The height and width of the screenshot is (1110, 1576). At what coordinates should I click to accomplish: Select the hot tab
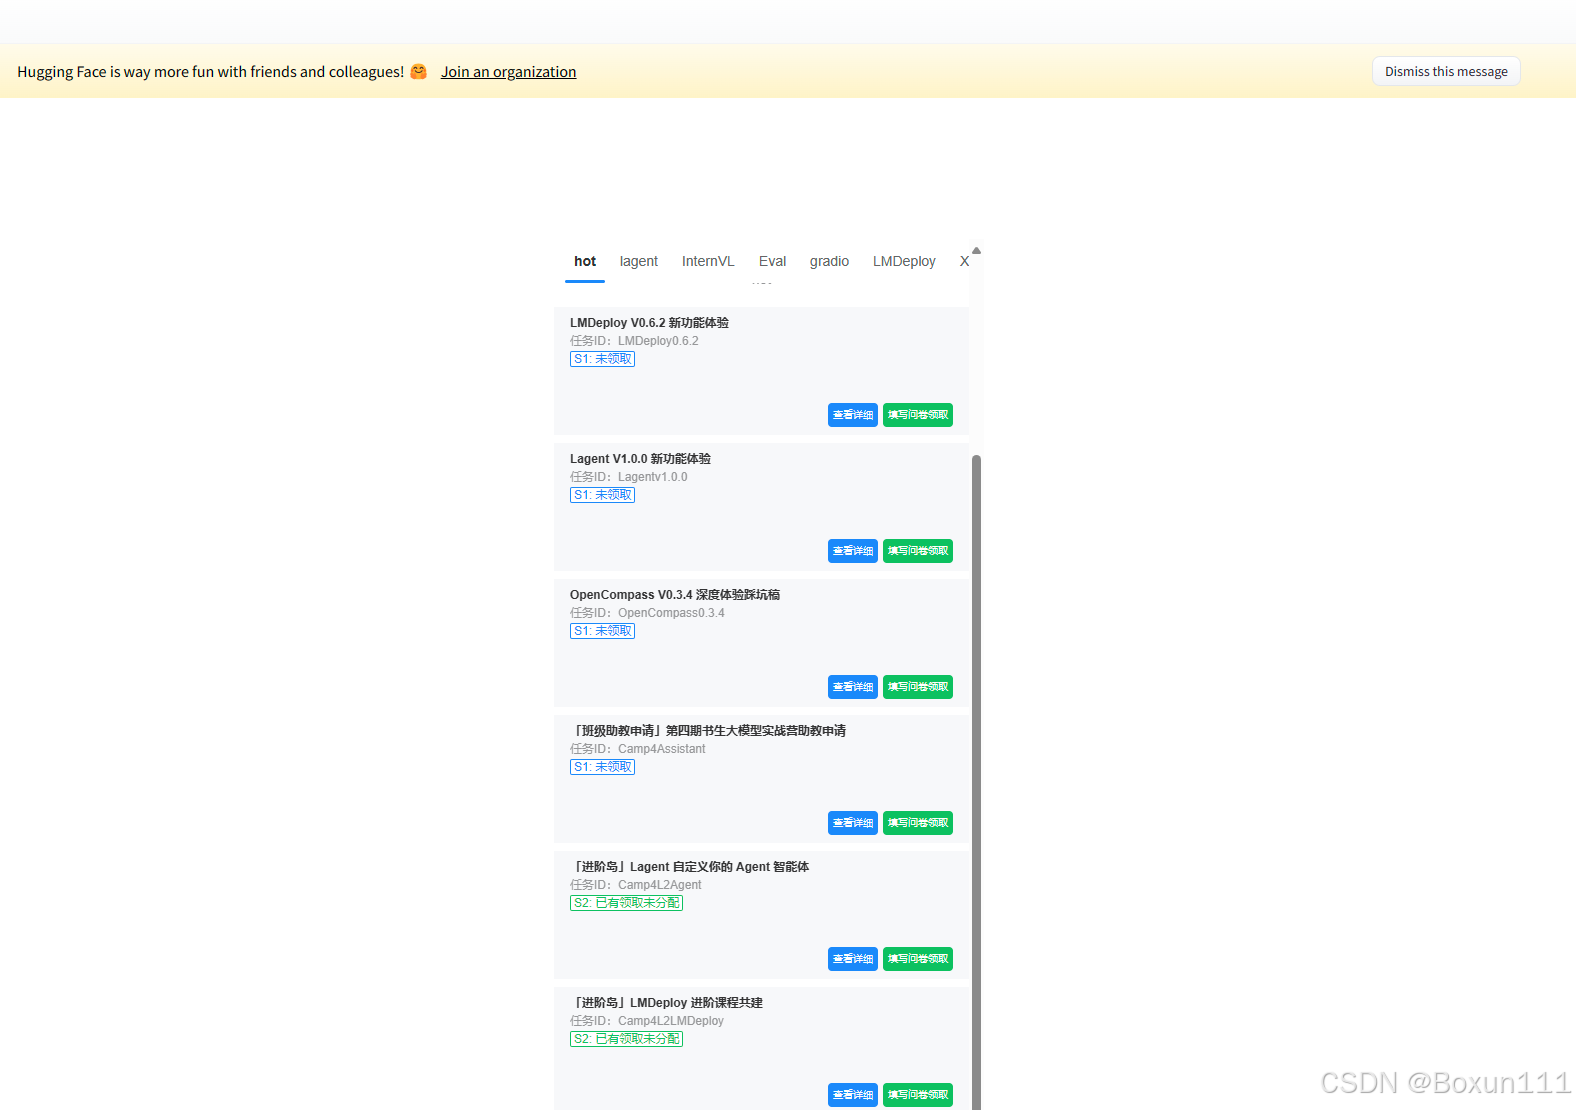tap(585, 261)
